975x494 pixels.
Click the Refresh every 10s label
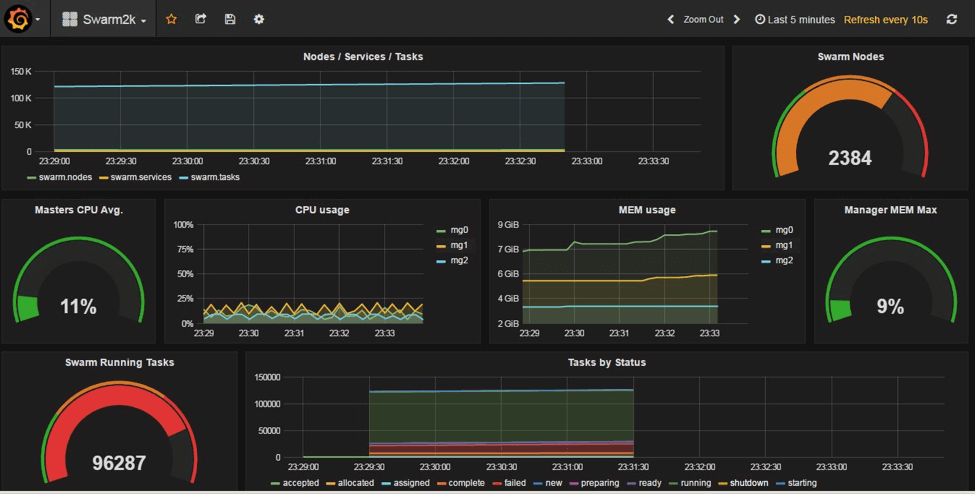[885, 19]
